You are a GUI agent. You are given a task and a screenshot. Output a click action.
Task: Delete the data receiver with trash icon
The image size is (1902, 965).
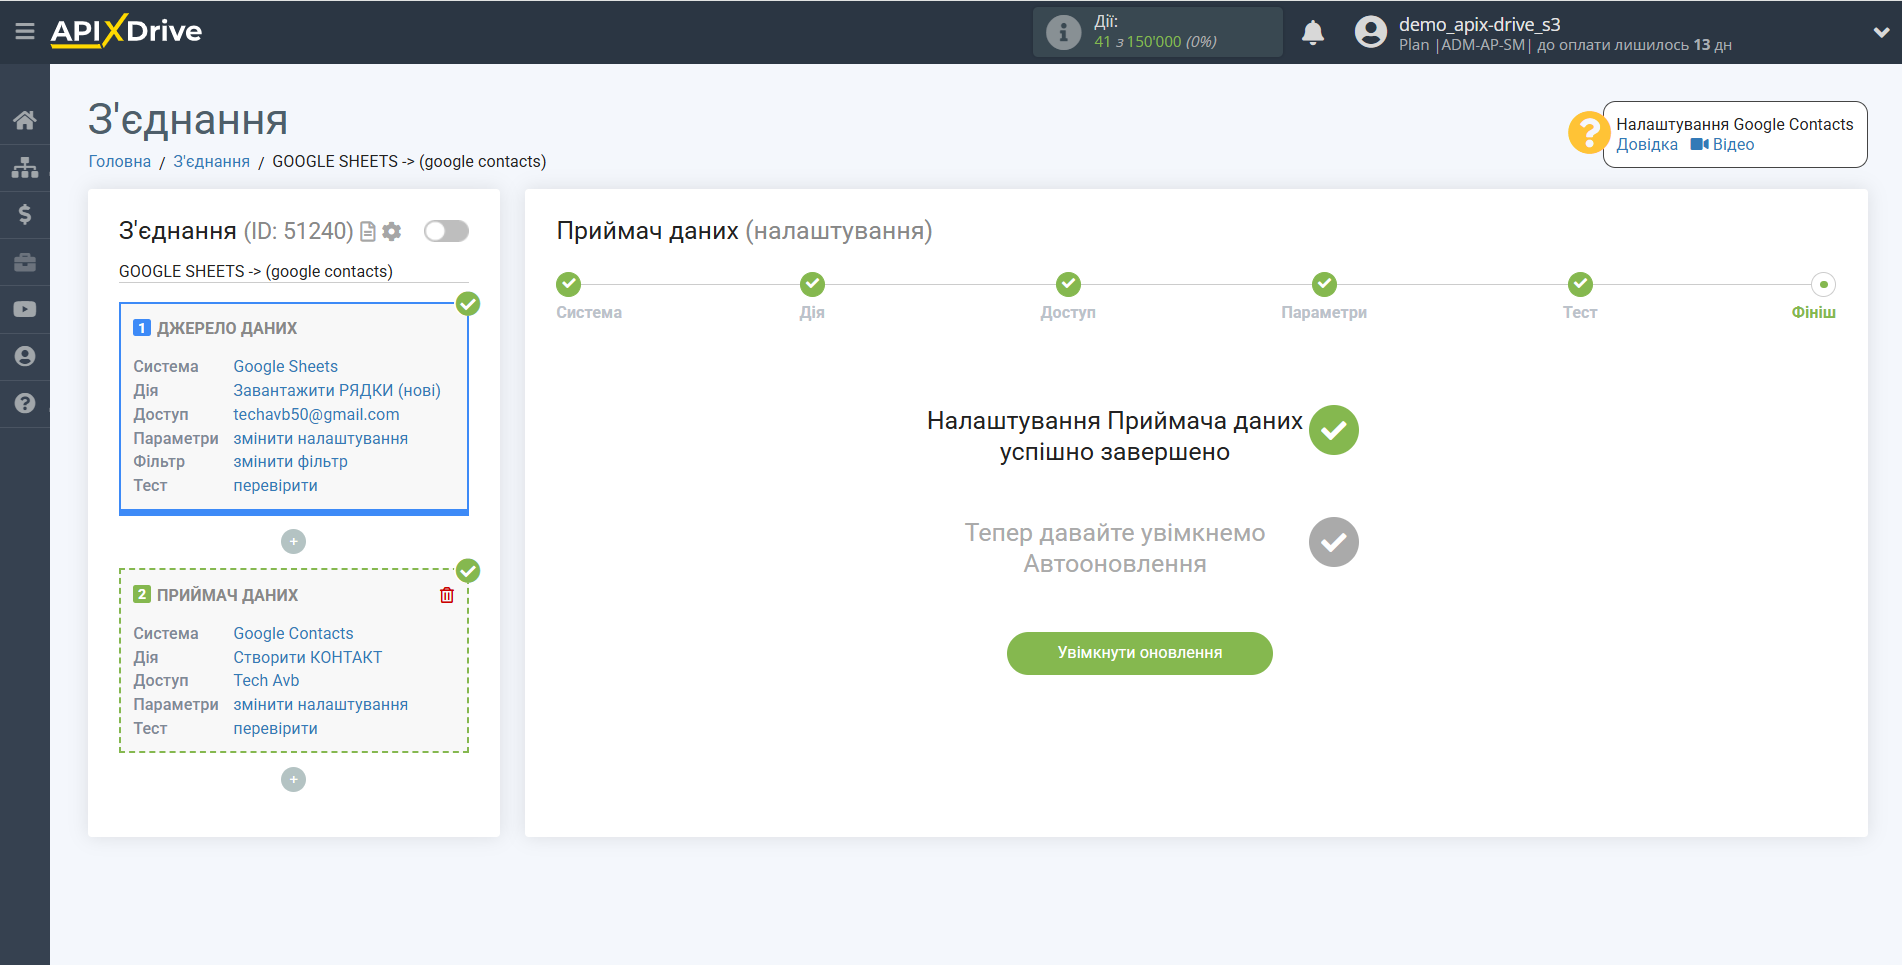[x=447, y=595]
